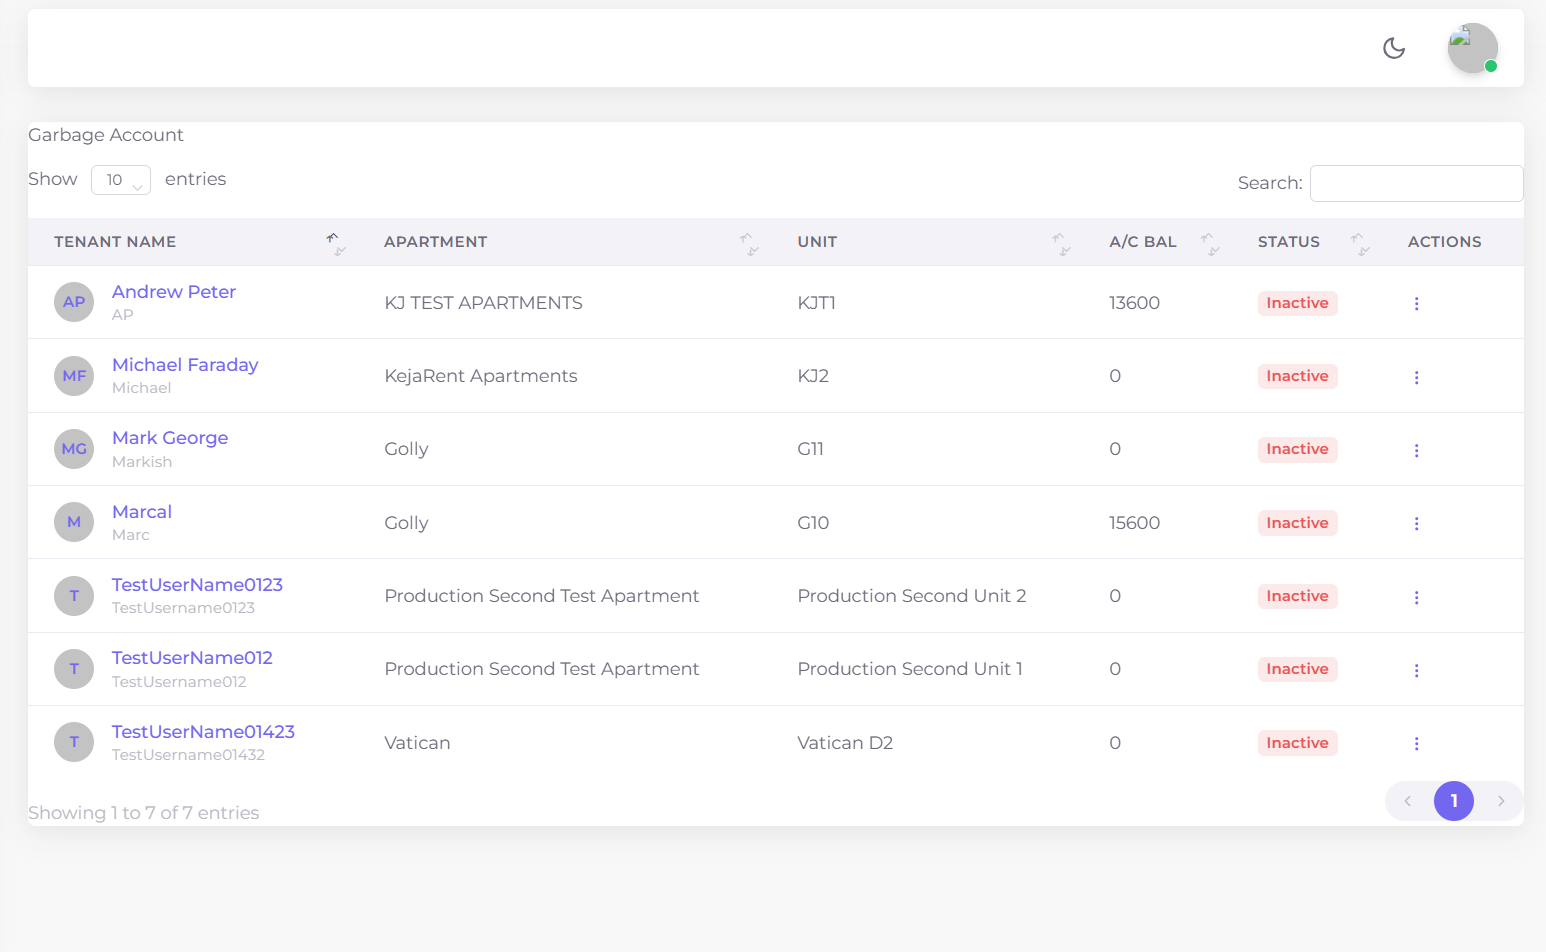This screenshot has height=952, width=1546.
Task: Open the Mark George row actions menu
Action: tap(1416, 450)
